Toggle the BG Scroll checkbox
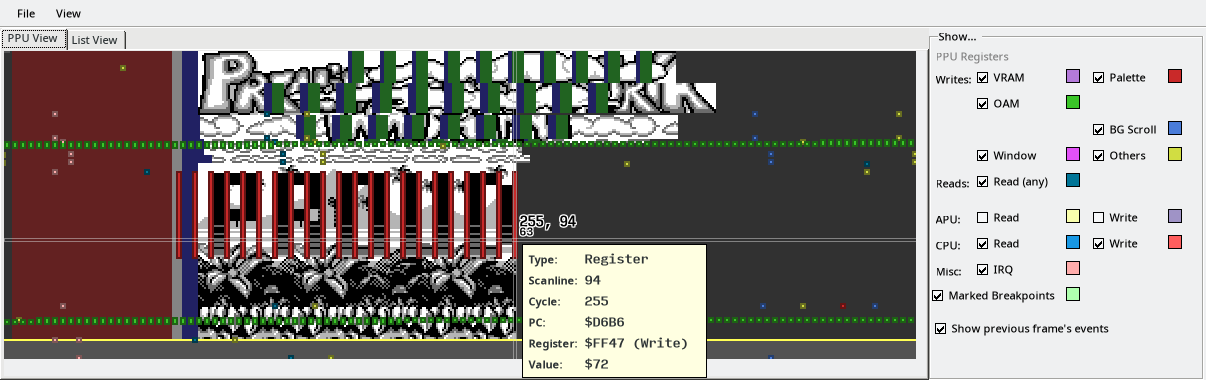The width and height of the screenshot is (1206, 380). point(1099,129)
